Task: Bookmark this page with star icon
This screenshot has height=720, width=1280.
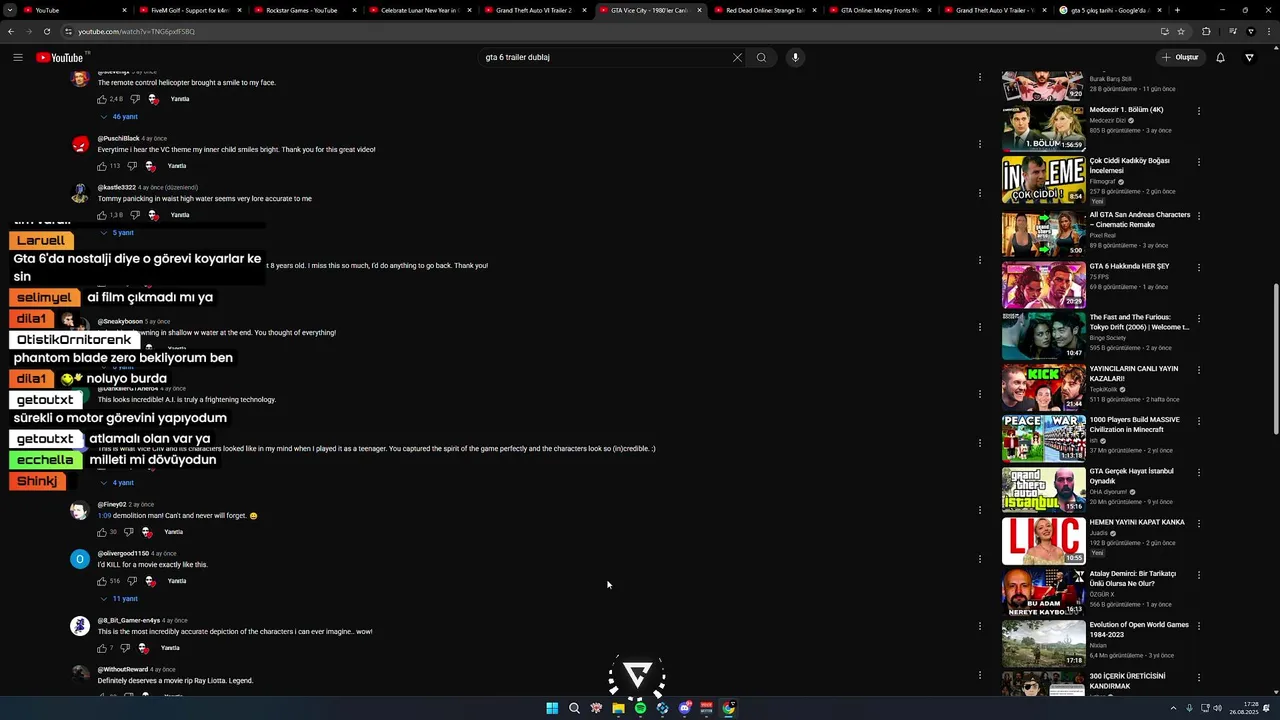Action: 1180,31
